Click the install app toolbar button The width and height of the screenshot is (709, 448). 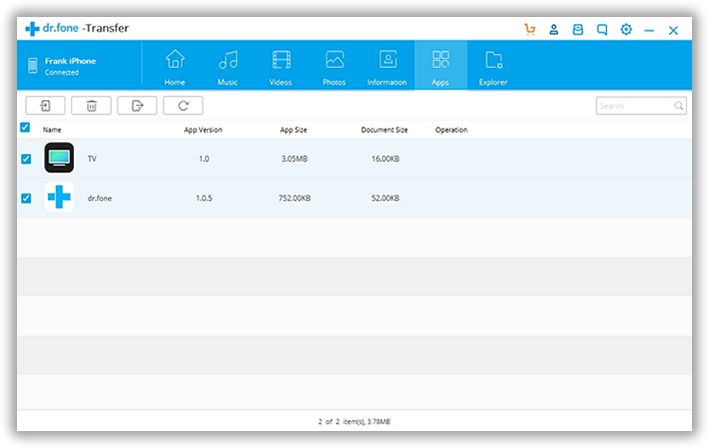tap(45, 106)
